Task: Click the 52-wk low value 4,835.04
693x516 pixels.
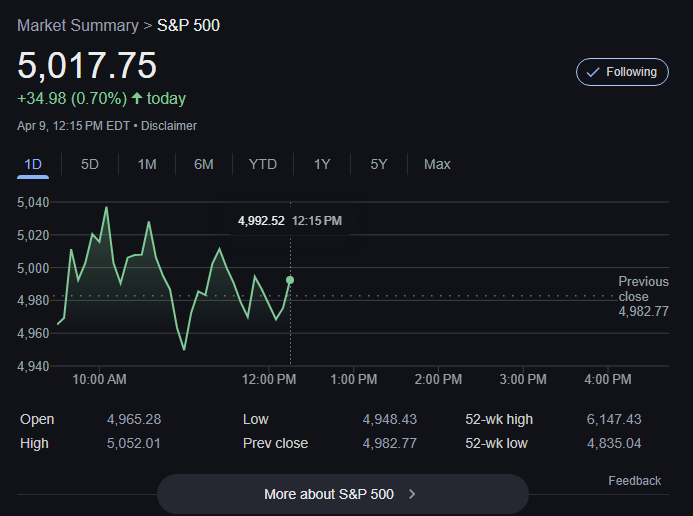Action: pyautogui.click(x=614, y=443)
